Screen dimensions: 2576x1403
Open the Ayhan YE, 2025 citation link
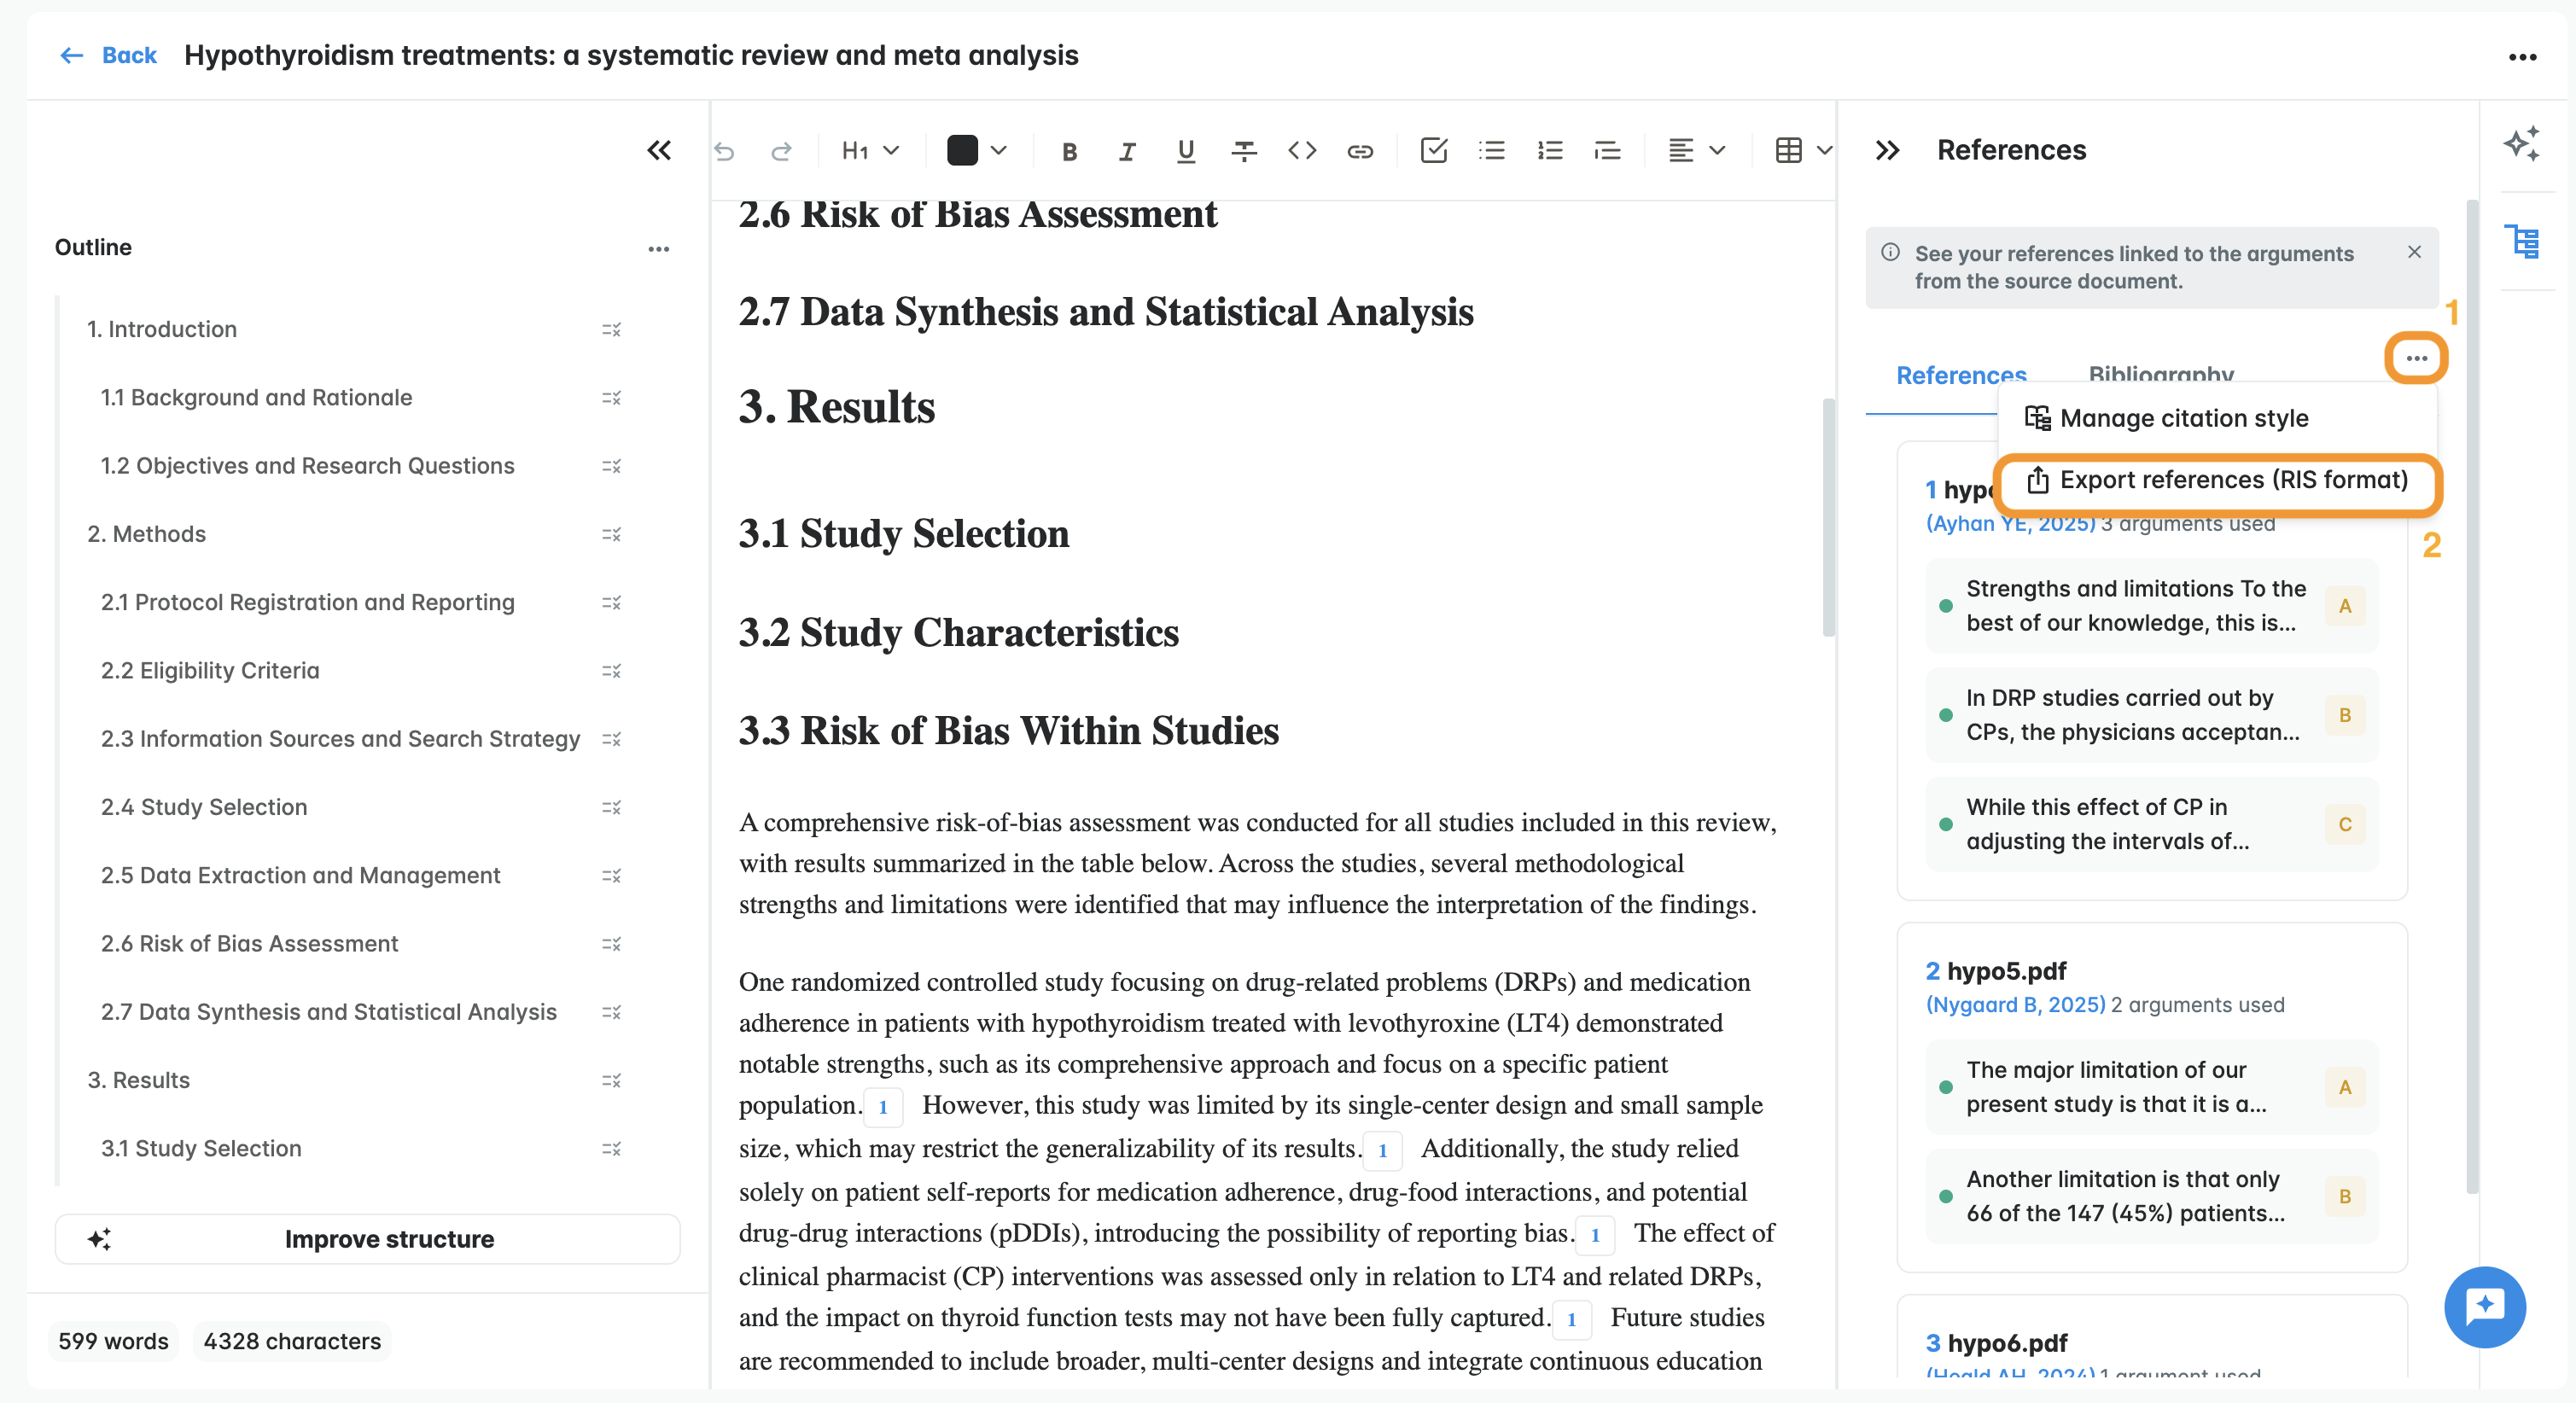coord(2010,524)
